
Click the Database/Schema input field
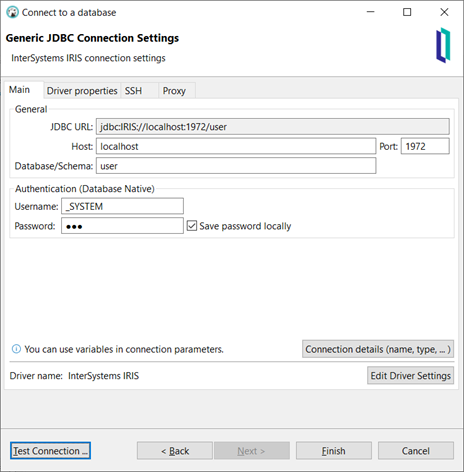click(236, 166)
